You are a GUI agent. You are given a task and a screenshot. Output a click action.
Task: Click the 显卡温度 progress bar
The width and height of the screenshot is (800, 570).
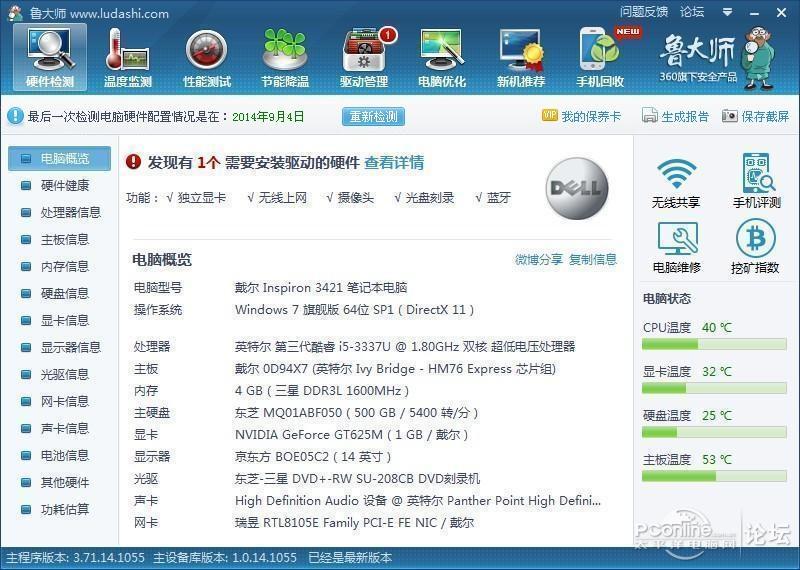(714, 388)
